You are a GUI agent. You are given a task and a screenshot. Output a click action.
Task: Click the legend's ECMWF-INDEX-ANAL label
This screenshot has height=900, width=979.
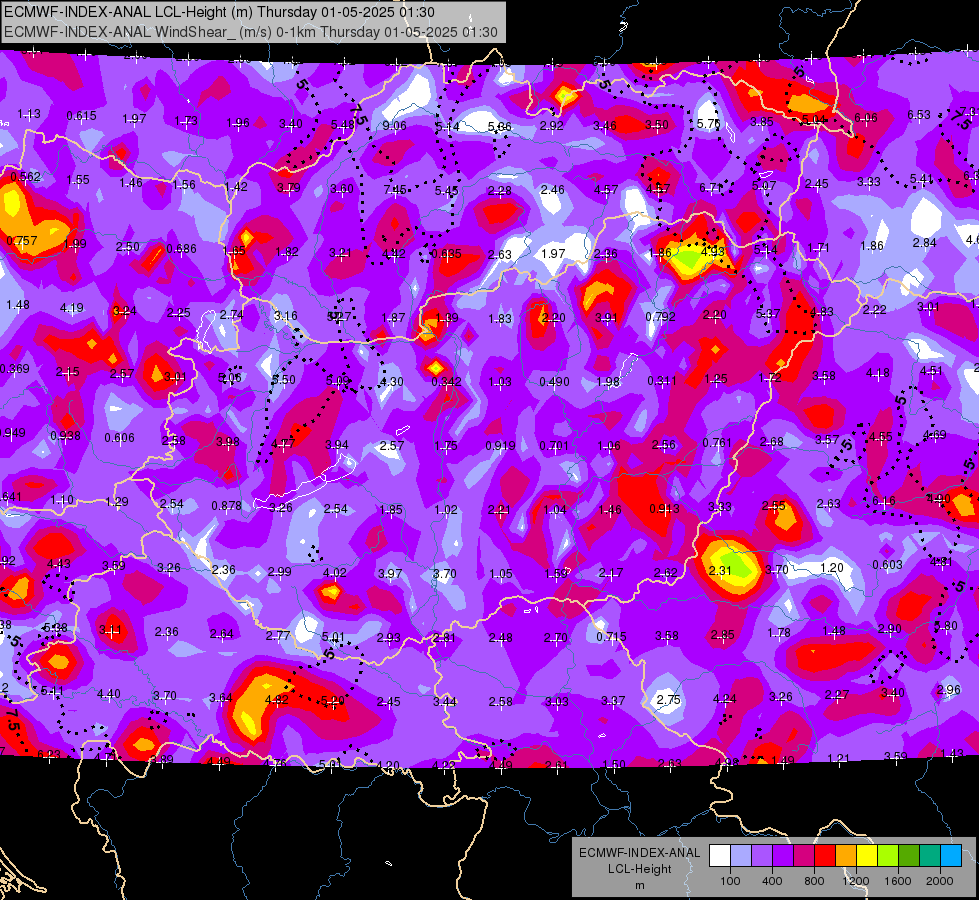639,853
